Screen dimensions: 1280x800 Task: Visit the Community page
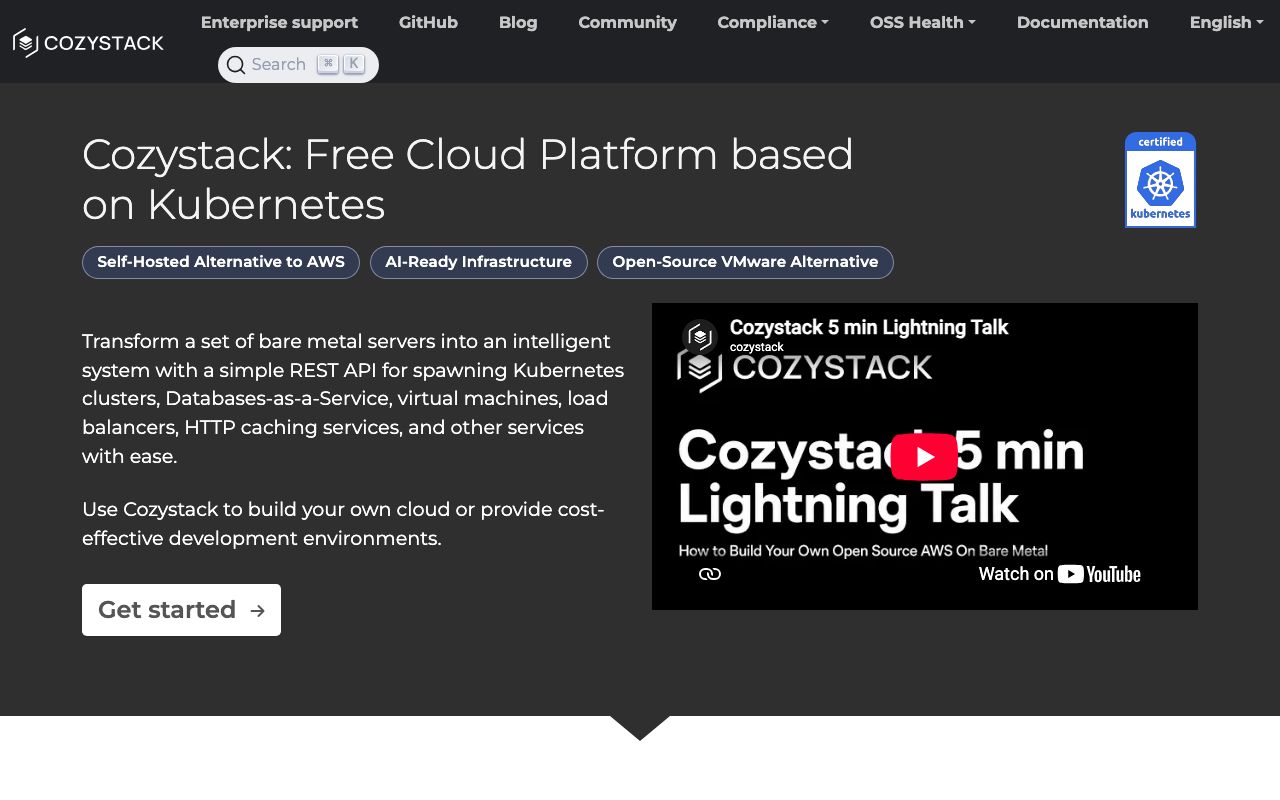coord(627,22)
